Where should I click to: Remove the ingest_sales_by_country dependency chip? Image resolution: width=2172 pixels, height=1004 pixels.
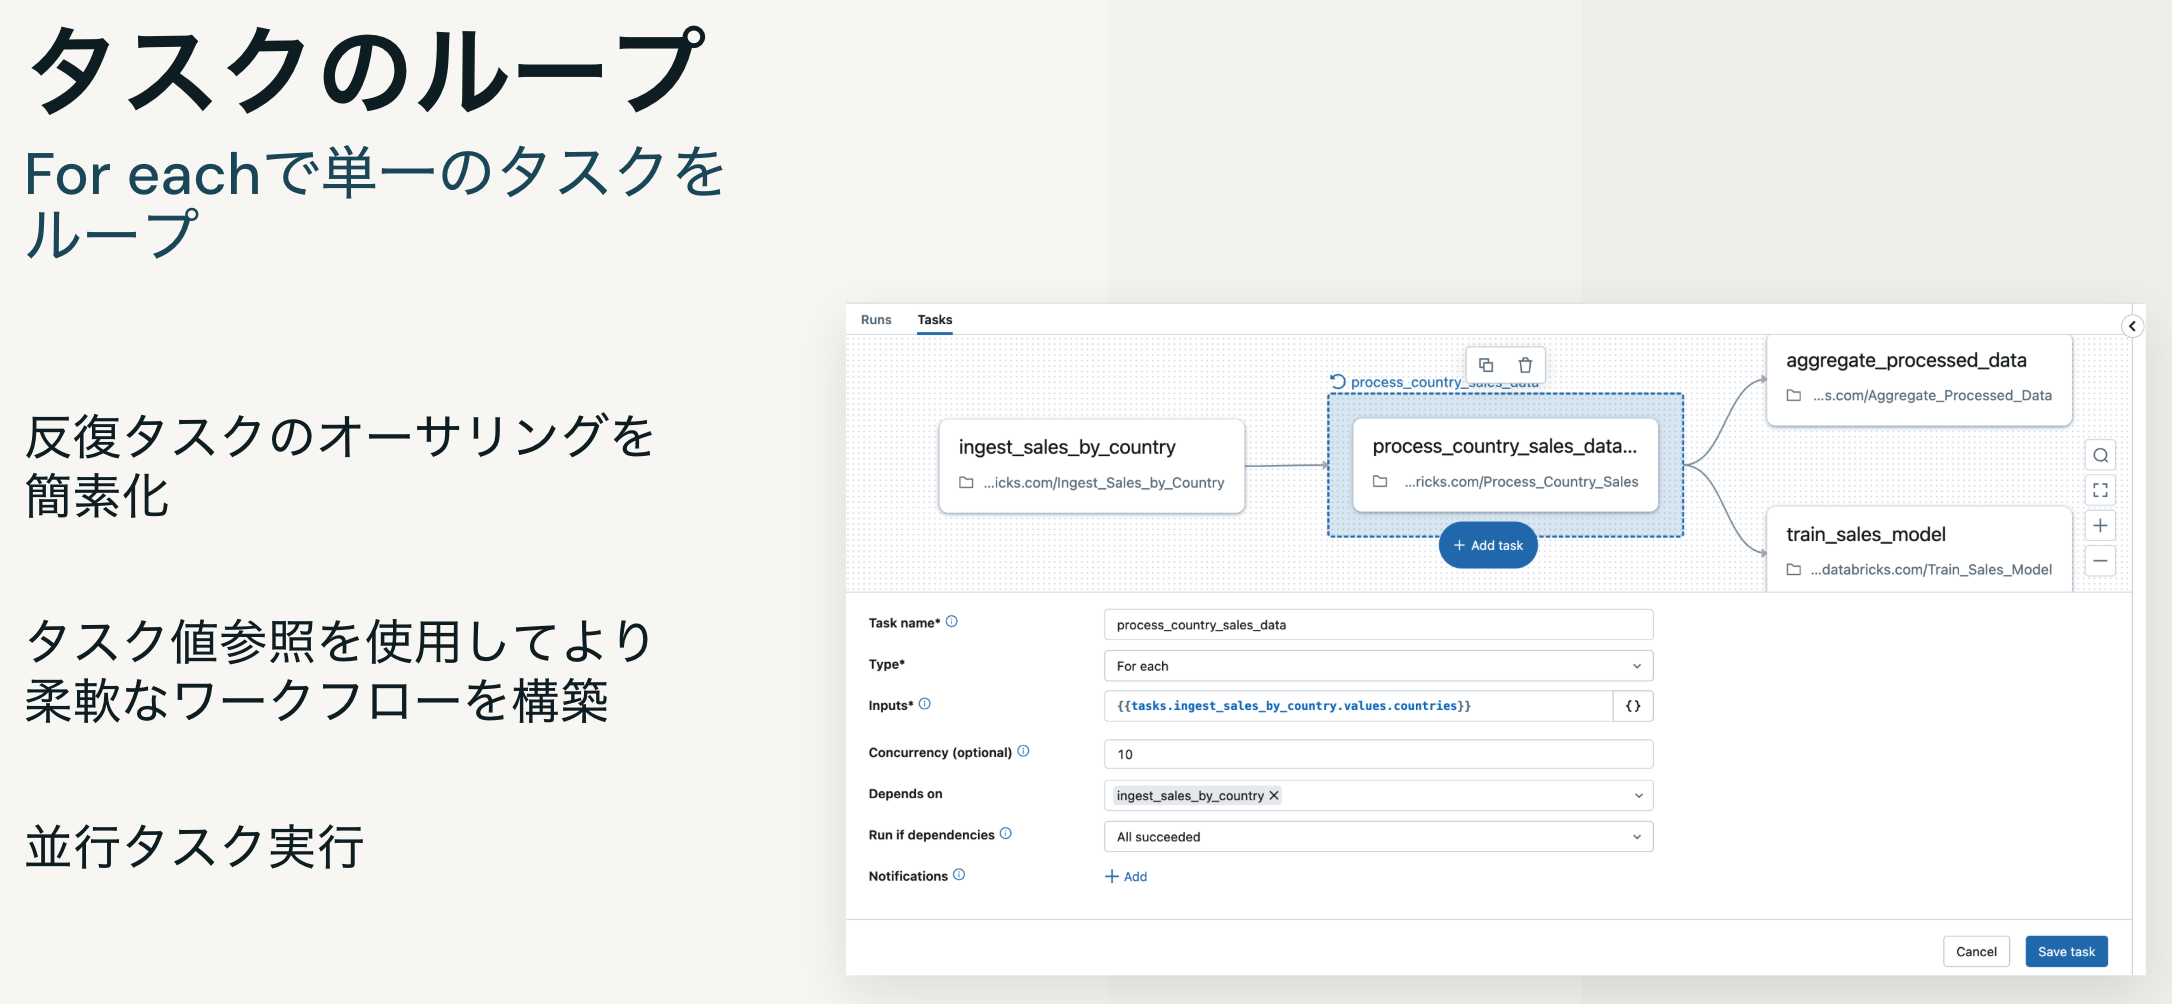1275,795
